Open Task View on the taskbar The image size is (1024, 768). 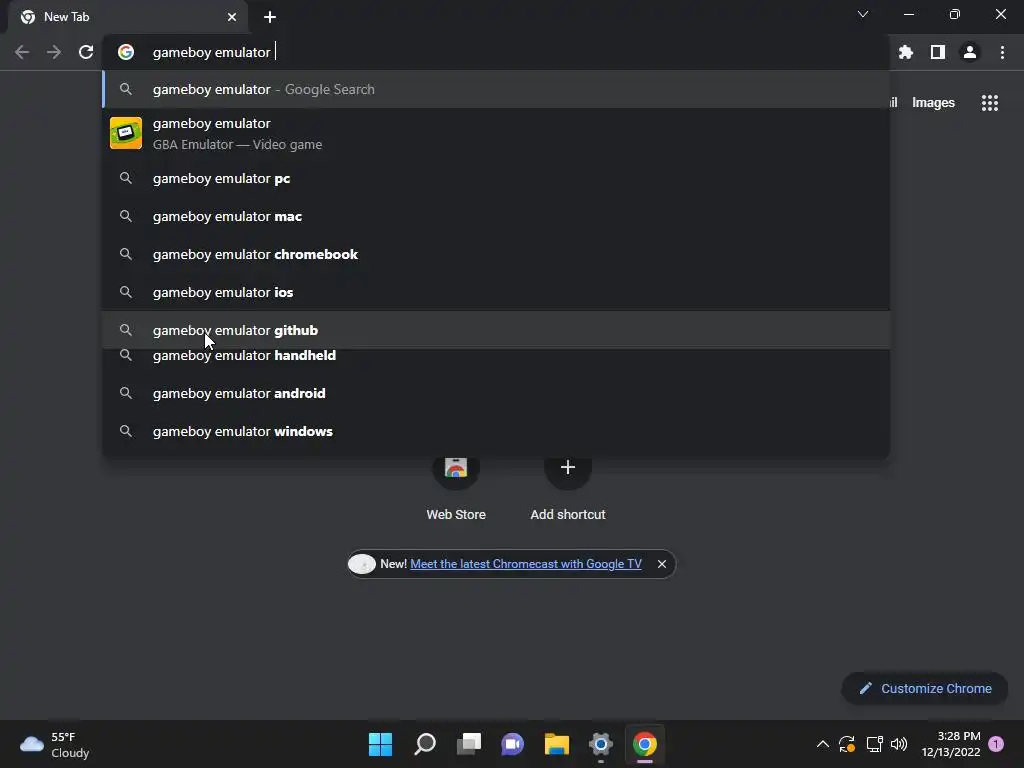(468, 744)
